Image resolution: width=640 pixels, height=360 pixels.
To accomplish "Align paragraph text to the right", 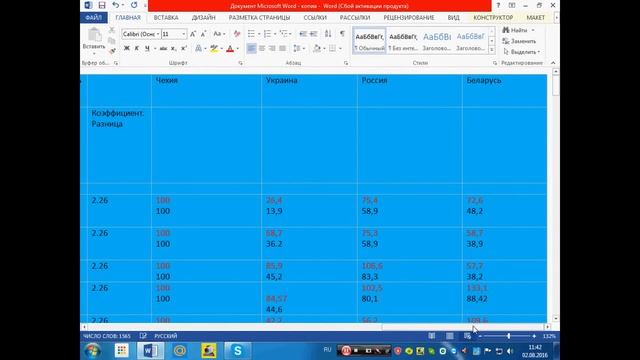I will 272,49.
